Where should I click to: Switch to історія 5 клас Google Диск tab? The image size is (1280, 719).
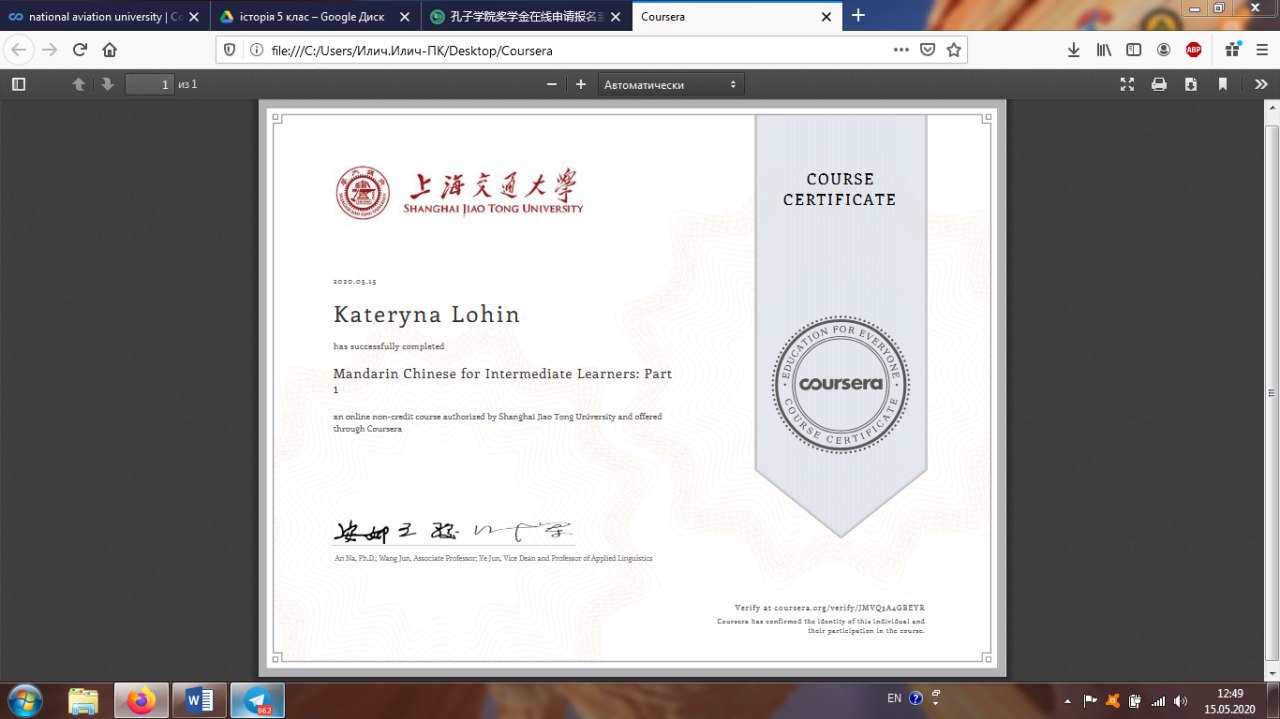pyautogui.click(x=314, y=16)
